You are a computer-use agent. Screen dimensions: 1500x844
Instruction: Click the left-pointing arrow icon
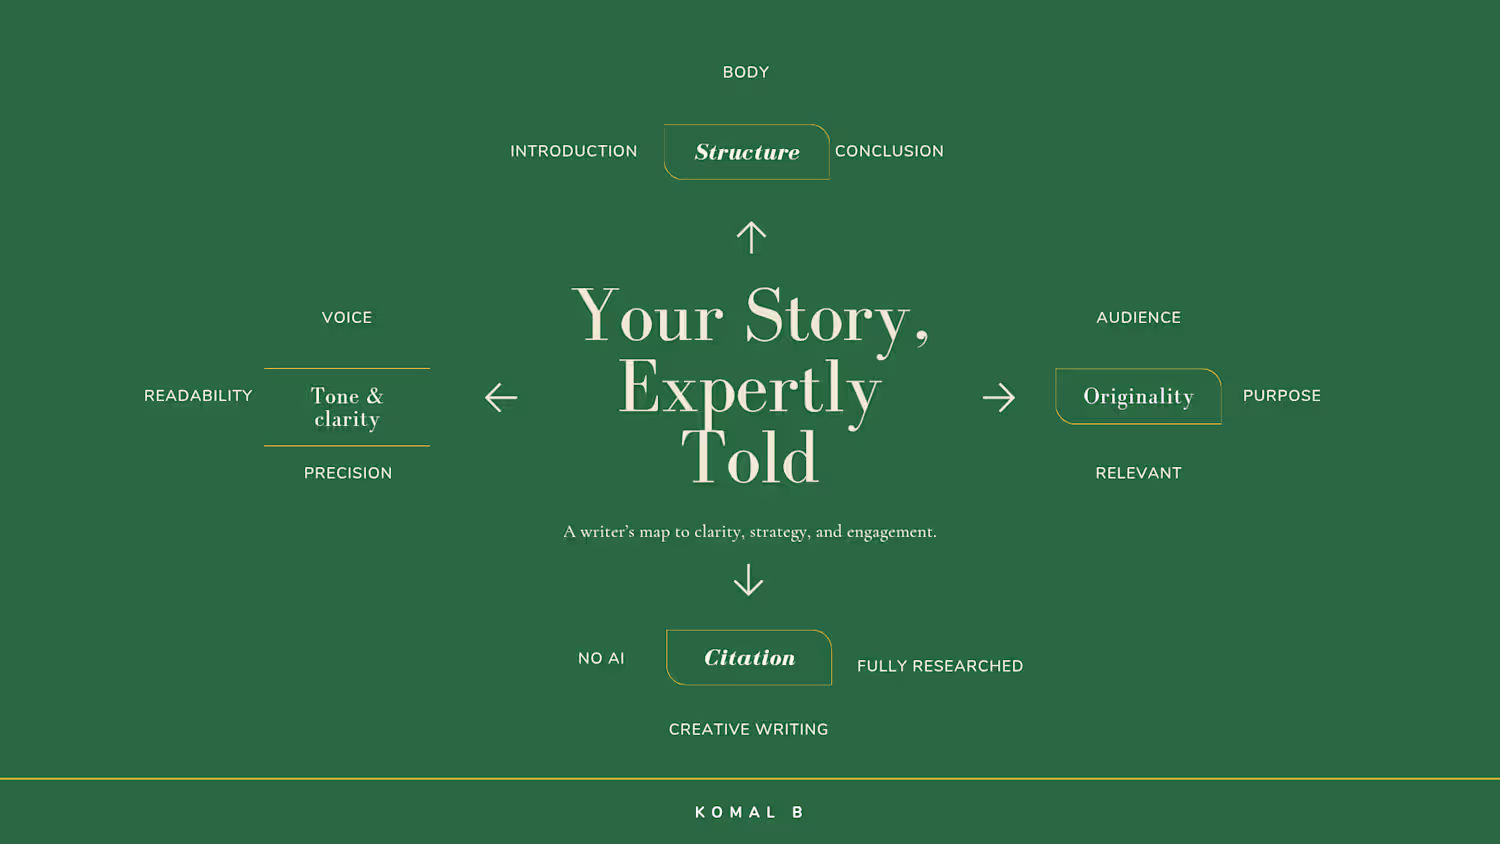click(501, 397)
